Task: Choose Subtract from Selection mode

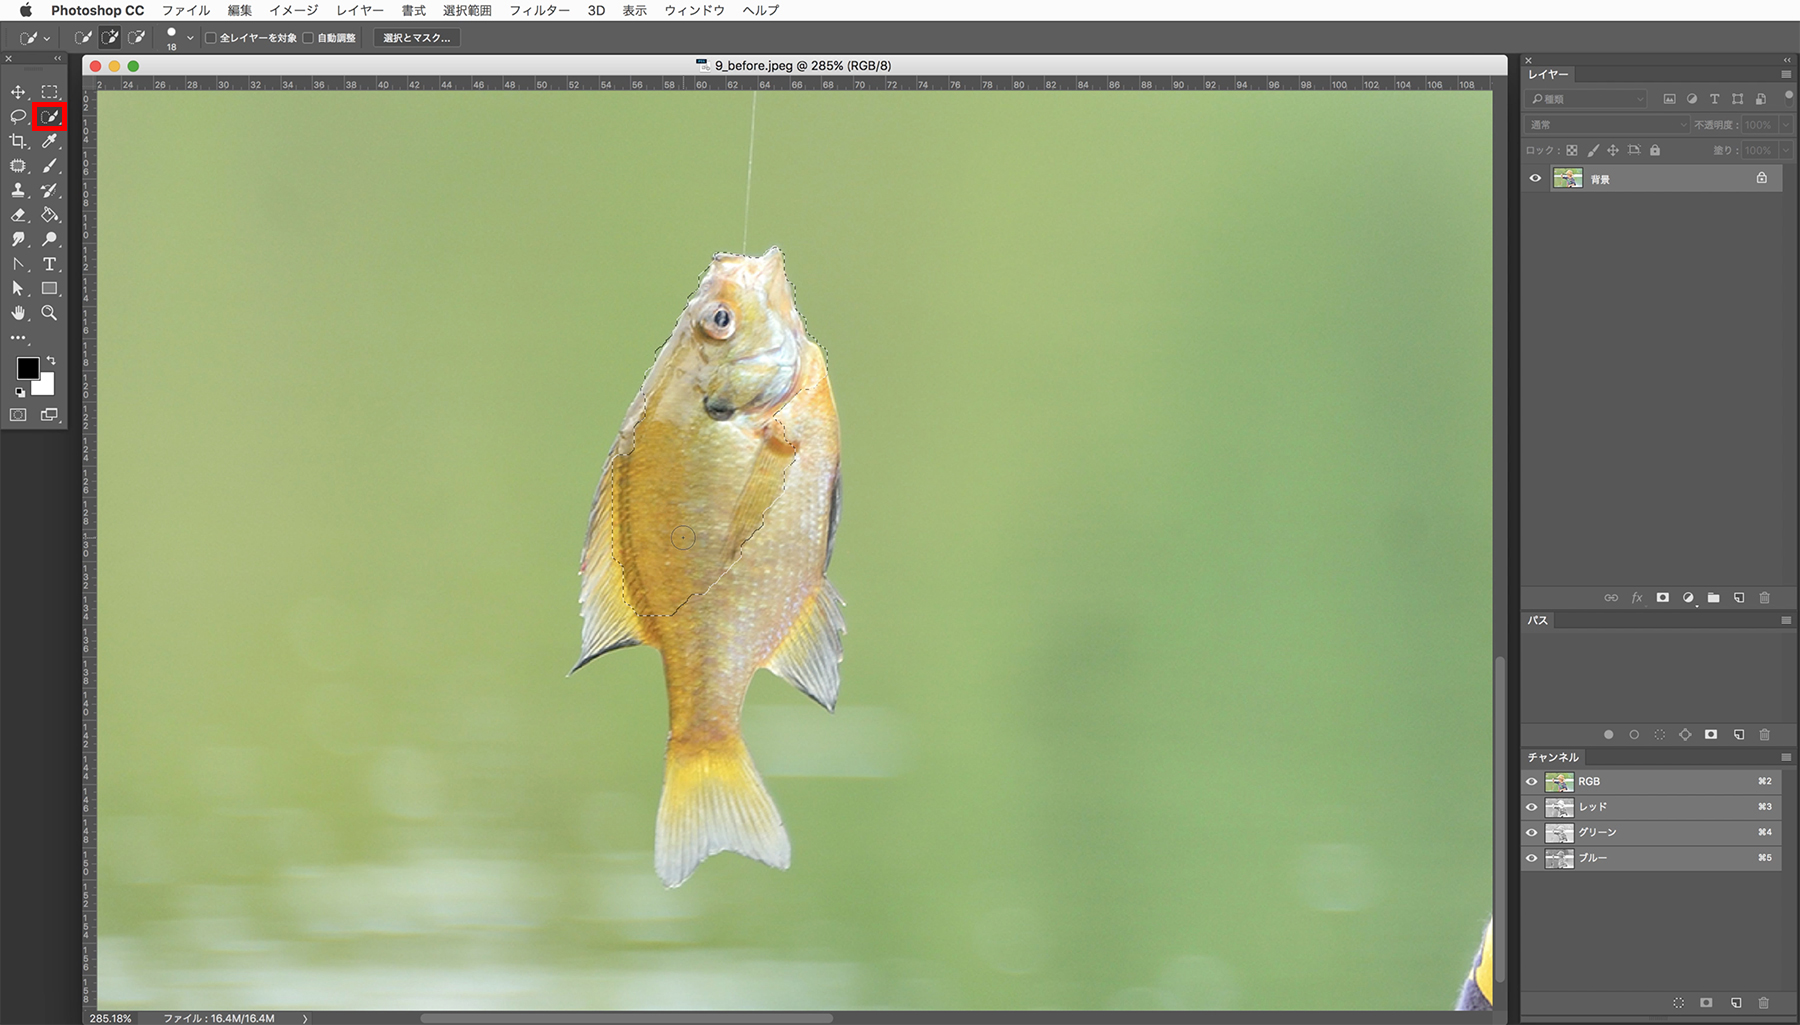Action: [137, 38]
